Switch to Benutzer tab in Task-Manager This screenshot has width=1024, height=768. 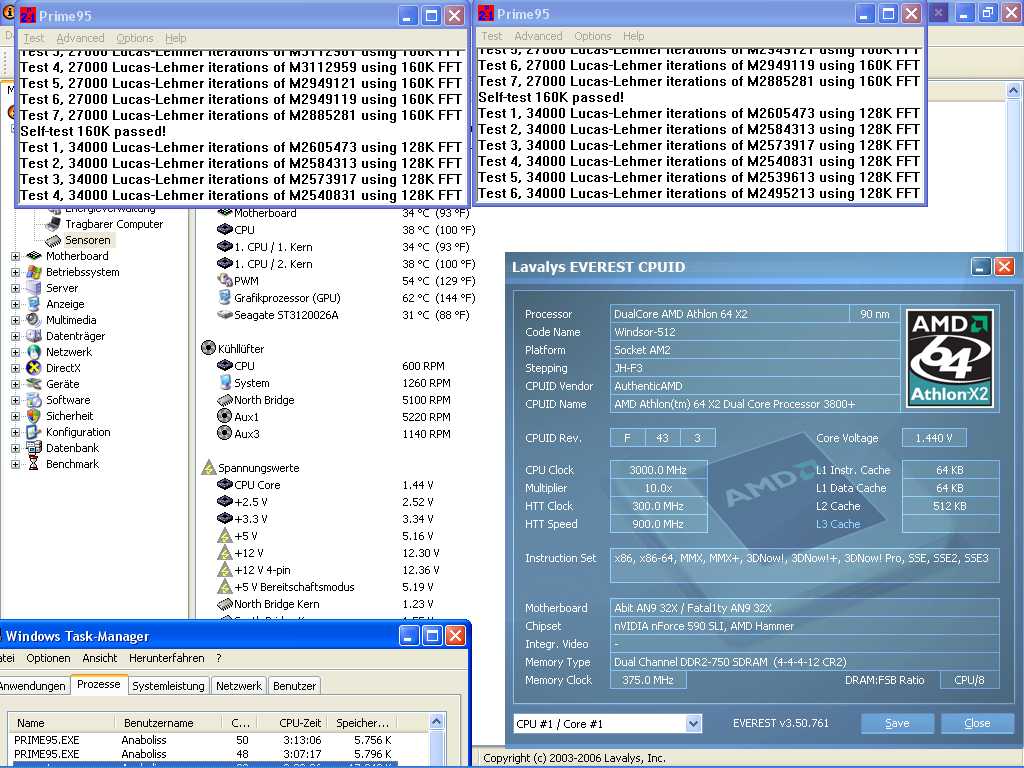(x=295, y=686)
